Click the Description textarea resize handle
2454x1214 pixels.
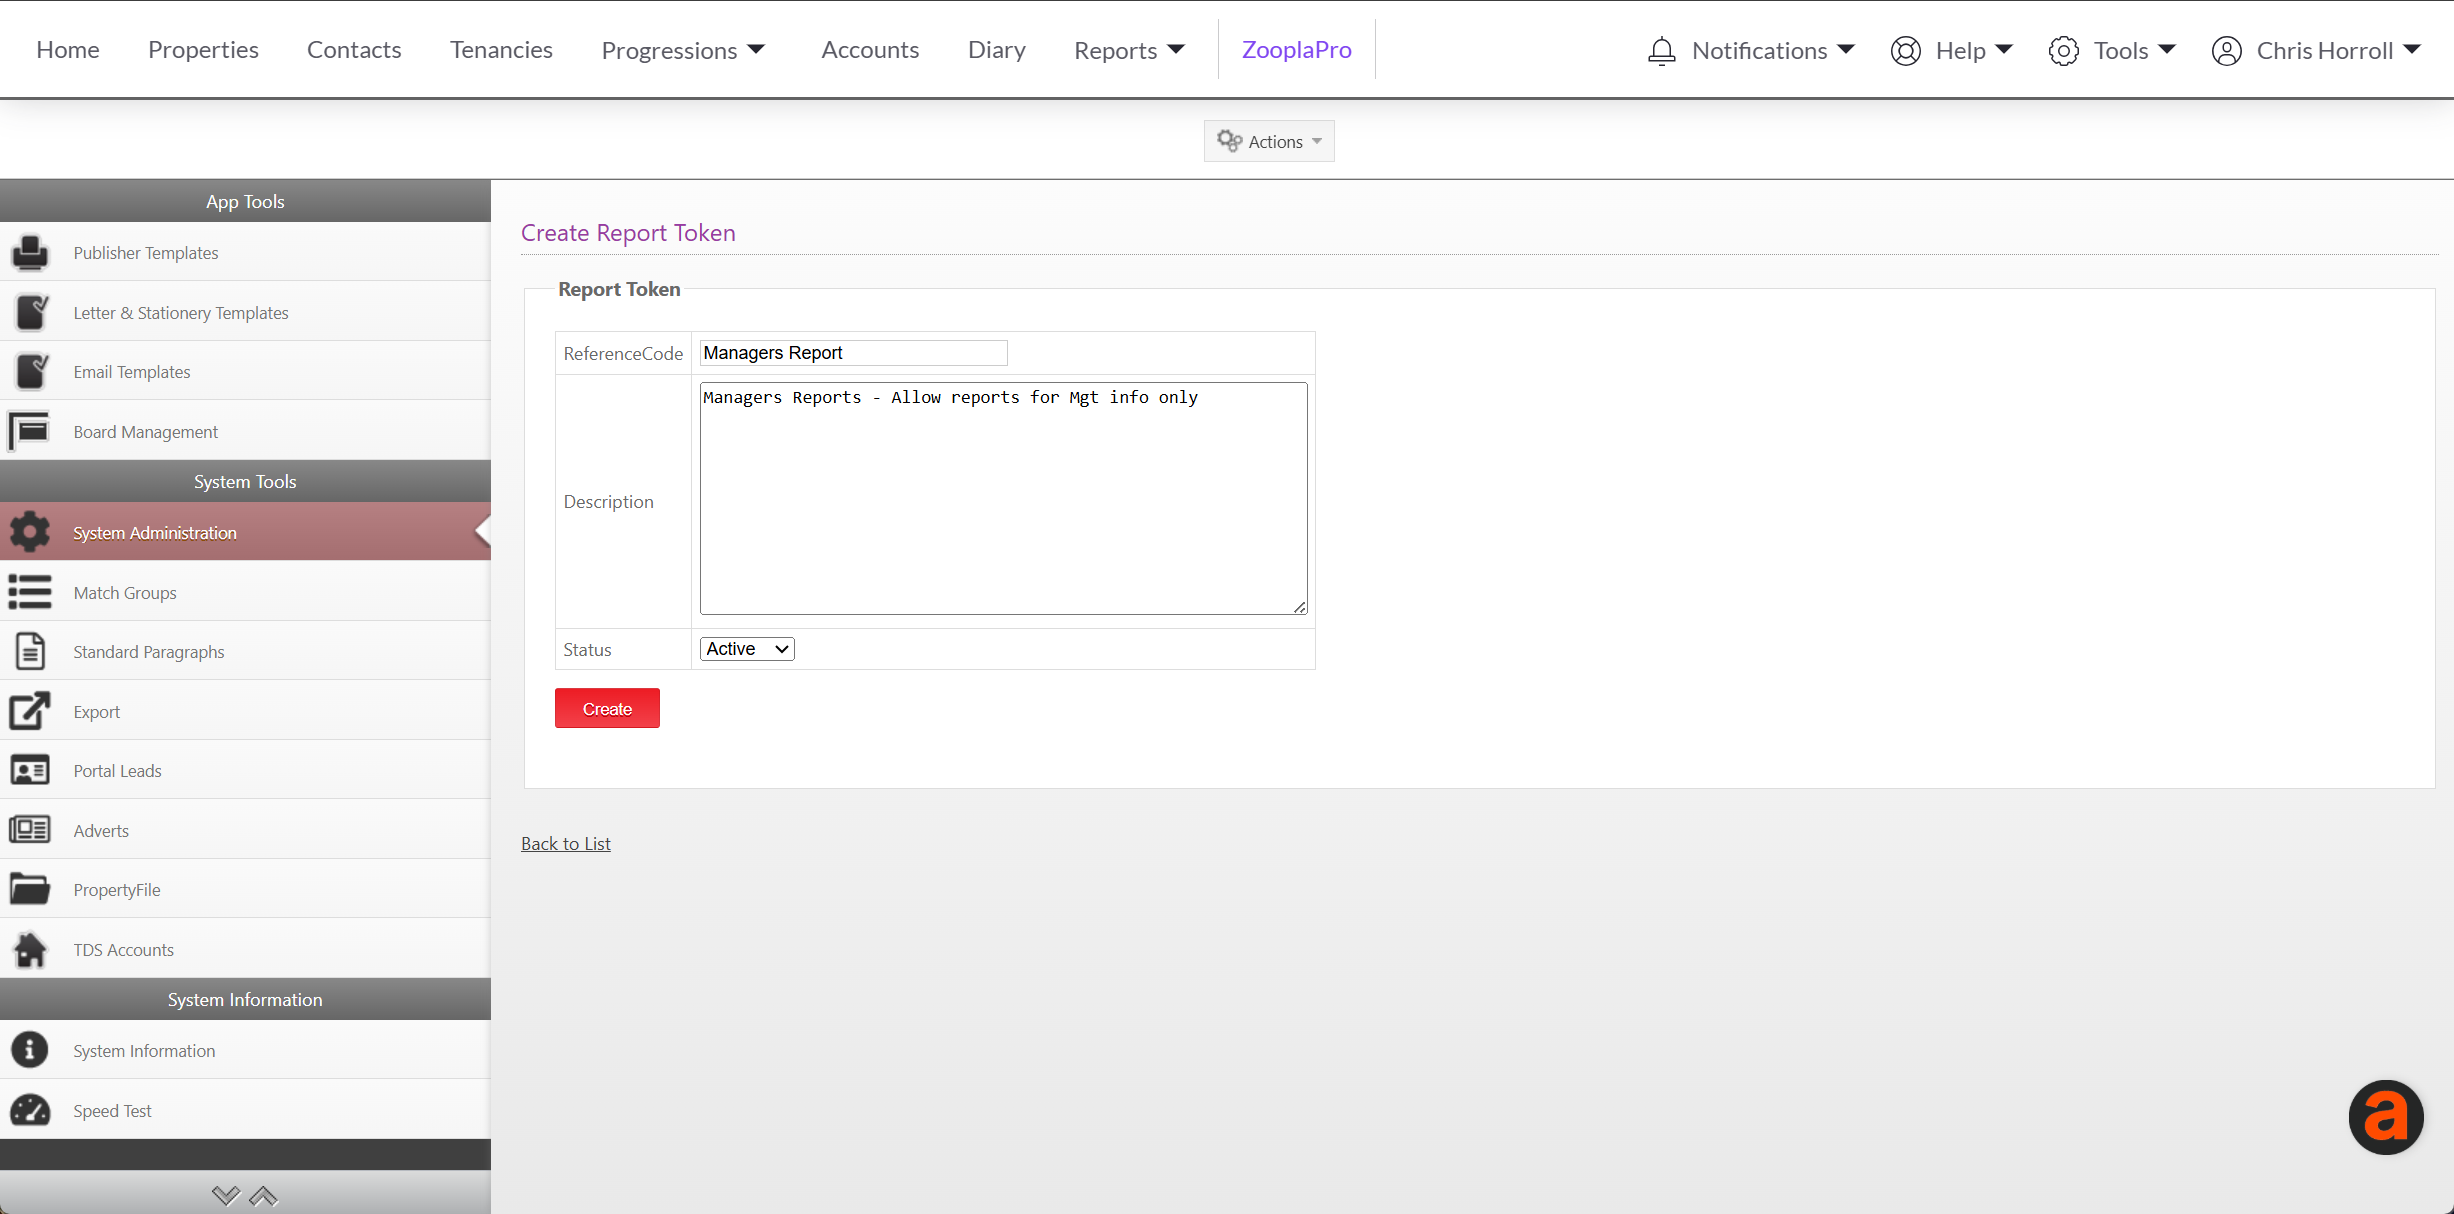tap(1299, 606)
